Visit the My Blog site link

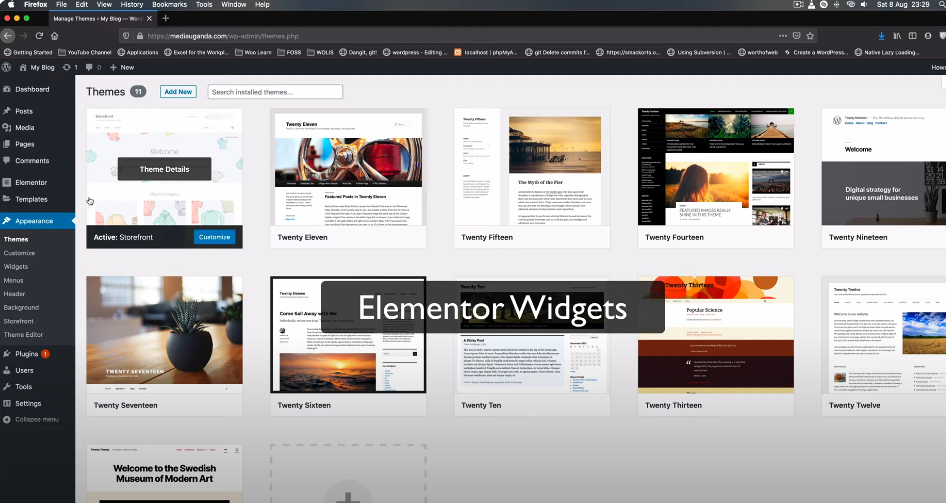pyautogui.click(x=37, y=68)
